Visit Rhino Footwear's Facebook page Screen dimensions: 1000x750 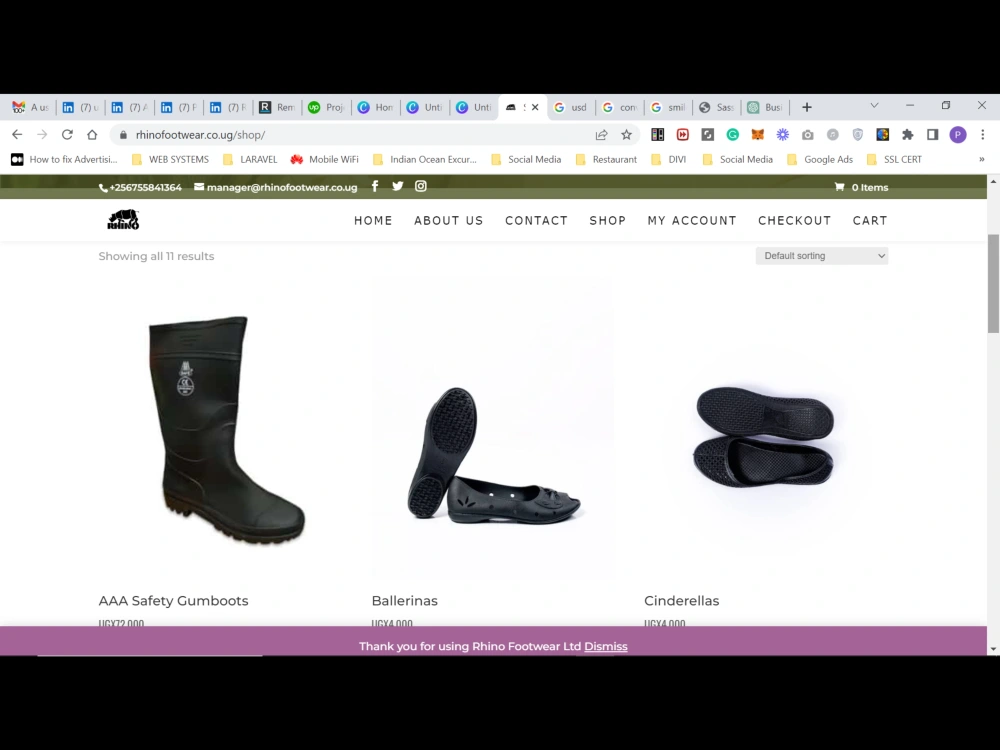click(375, 186)
